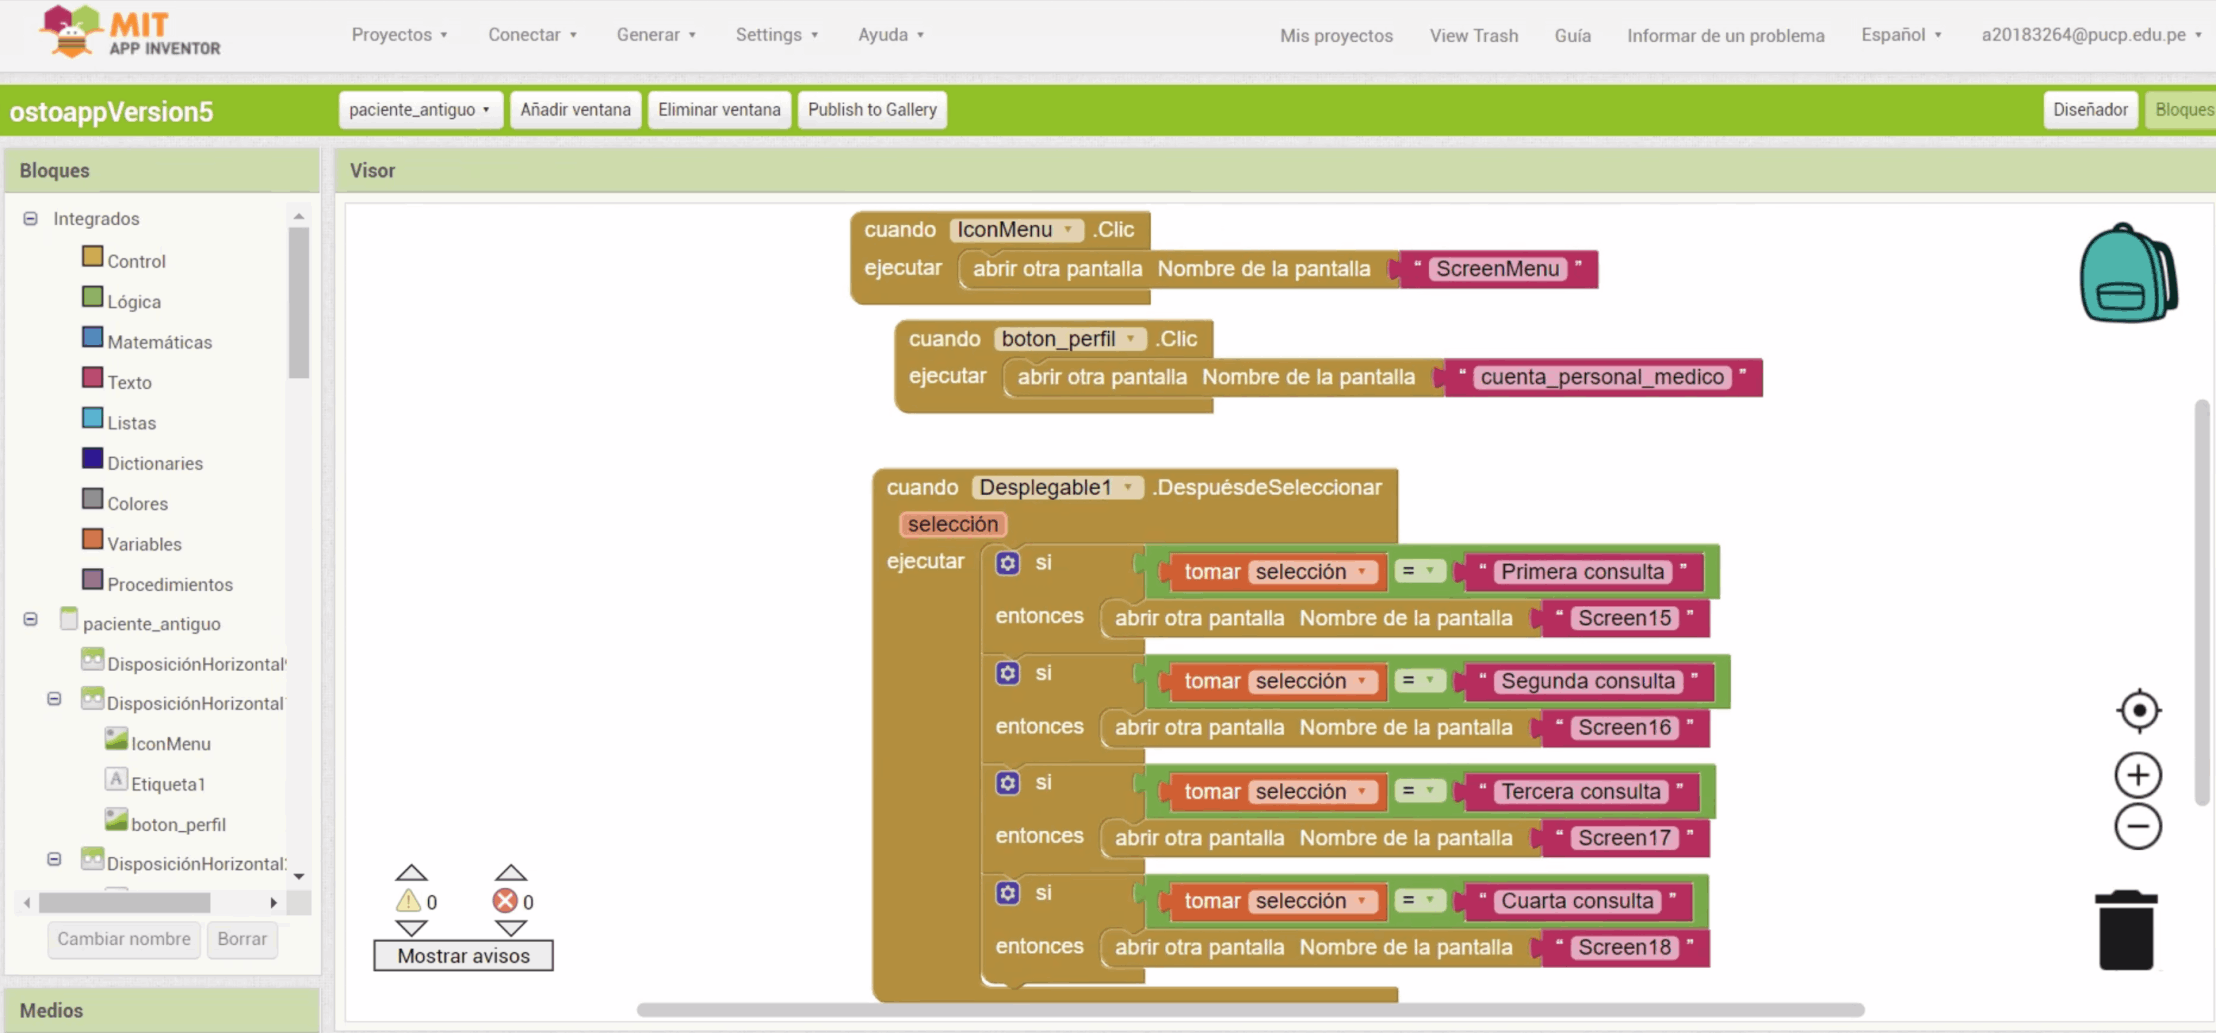Zoom in with the plus icon
Image resolution: width=2216 pixels, height=1033 pixels.
pyautogui.click(x=2139, y=775)
